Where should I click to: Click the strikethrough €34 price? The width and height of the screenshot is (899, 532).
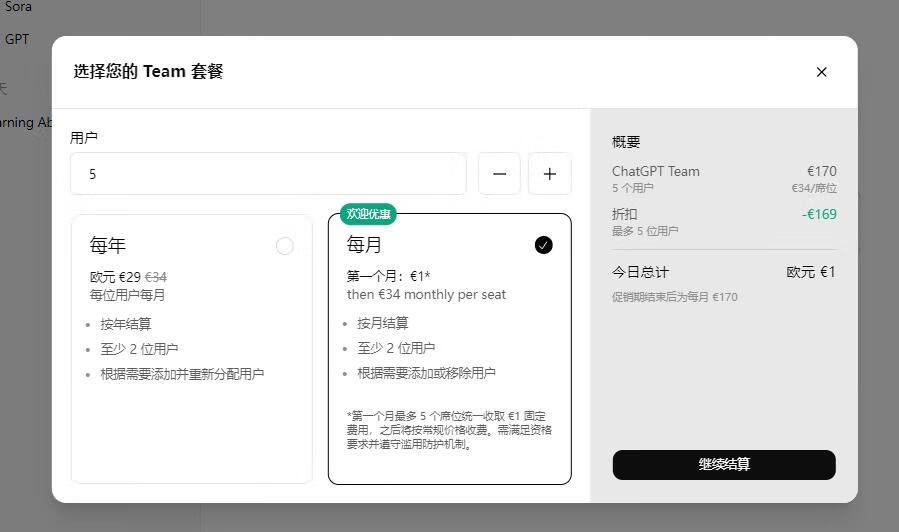[x=156, y=277]
